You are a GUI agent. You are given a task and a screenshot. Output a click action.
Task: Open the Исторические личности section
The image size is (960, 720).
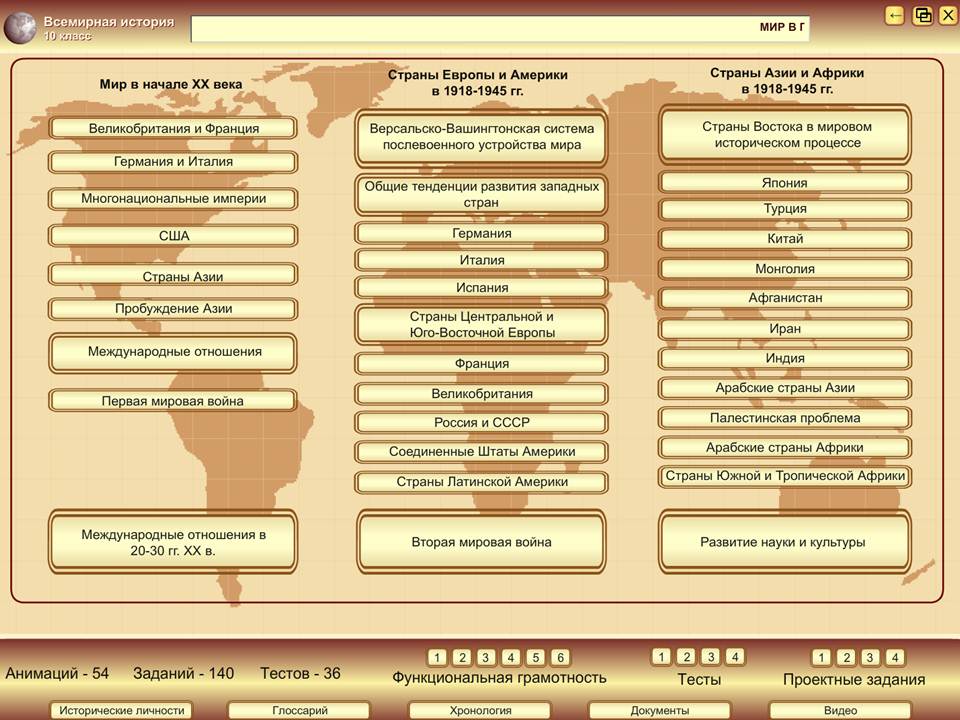pos(121,711)
